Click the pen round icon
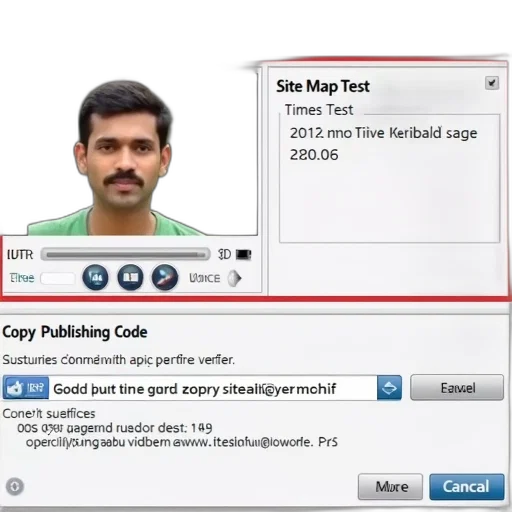This screenshot has width=512, height=512. point(165,277)
